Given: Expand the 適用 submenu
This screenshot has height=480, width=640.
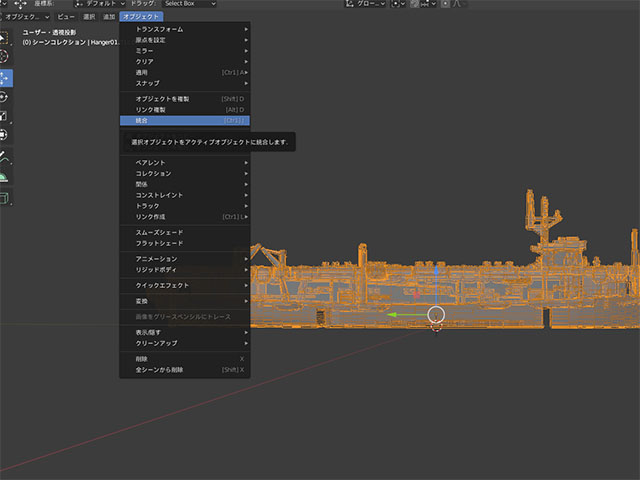Looking at the screenshot, I should coord(184,73).
